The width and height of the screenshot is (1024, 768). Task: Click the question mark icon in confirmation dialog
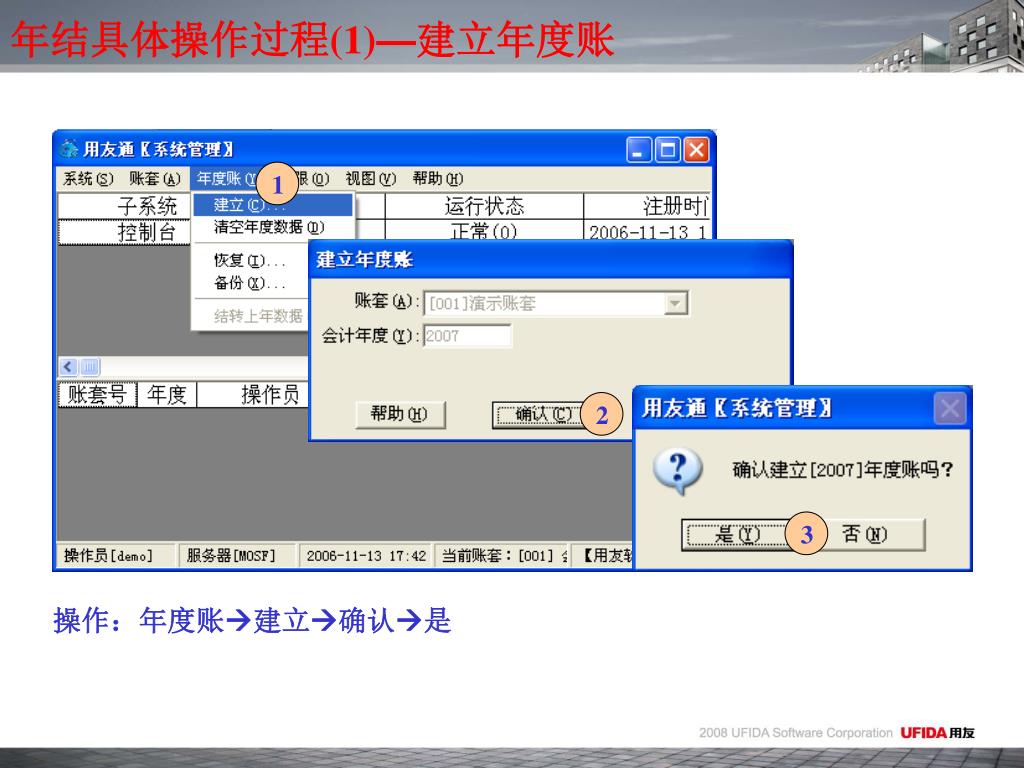click(678, 470)
